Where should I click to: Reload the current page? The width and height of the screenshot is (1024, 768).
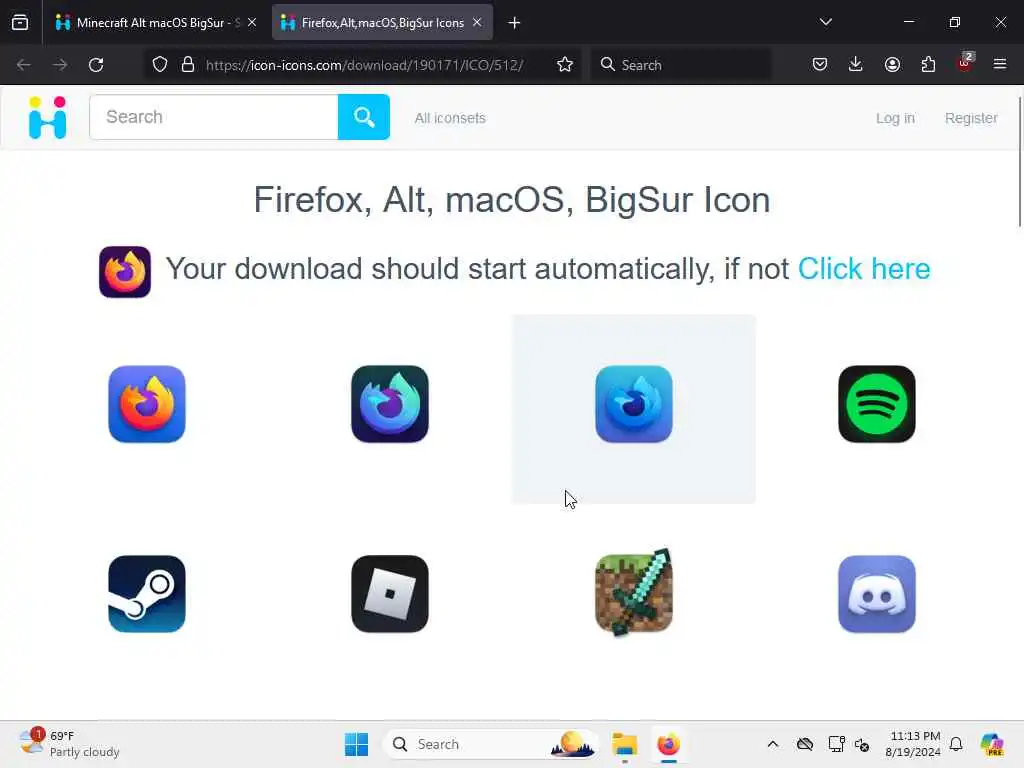pyautogui.click(x=96, y=65)
